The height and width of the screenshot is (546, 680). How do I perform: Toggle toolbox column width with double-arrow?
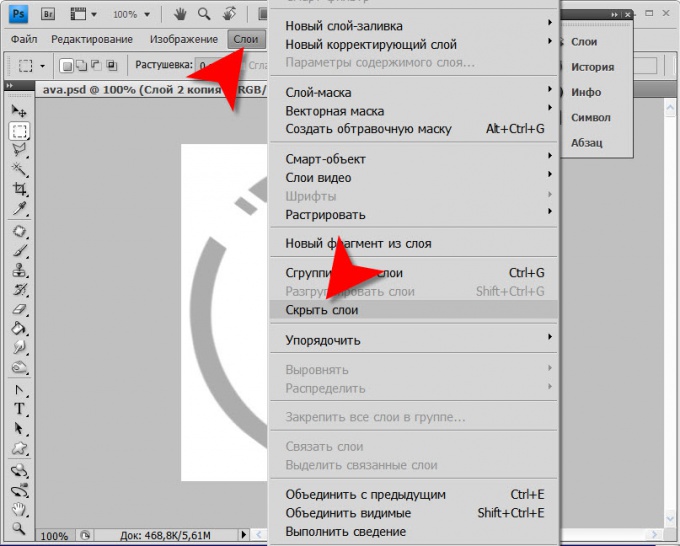click(x=10, y=85)
